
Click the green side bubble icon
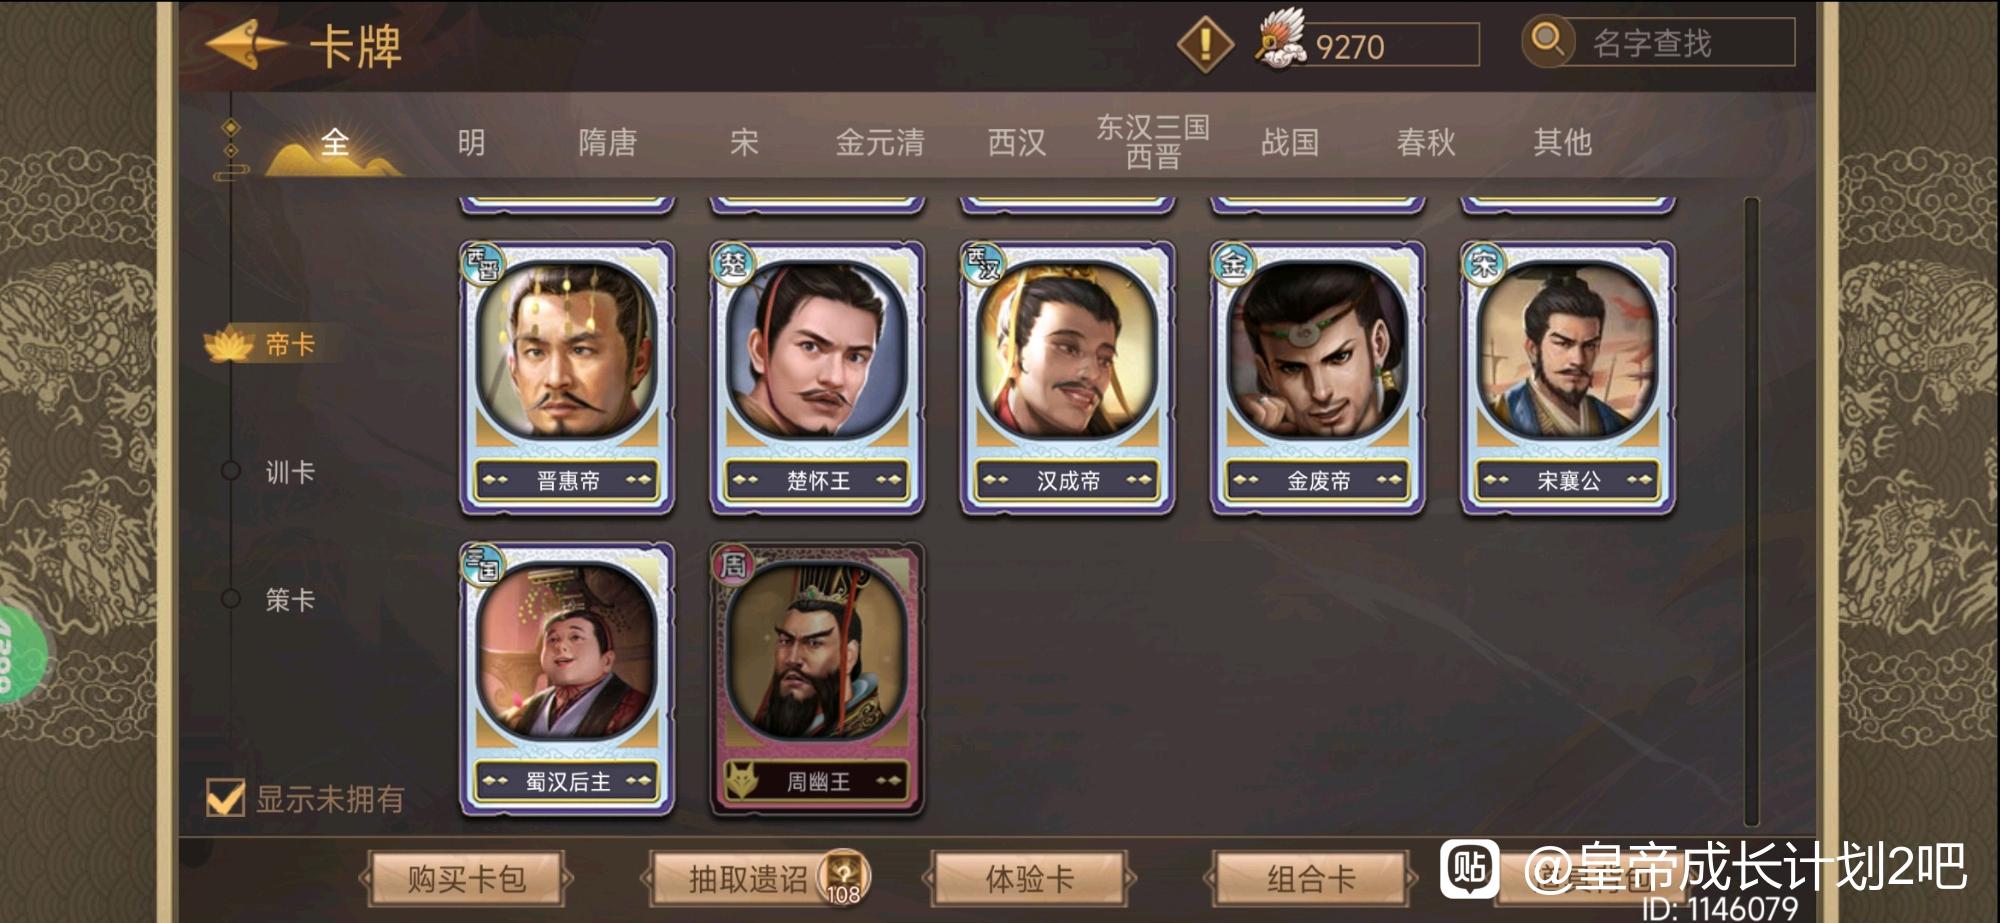pos(20,655)
